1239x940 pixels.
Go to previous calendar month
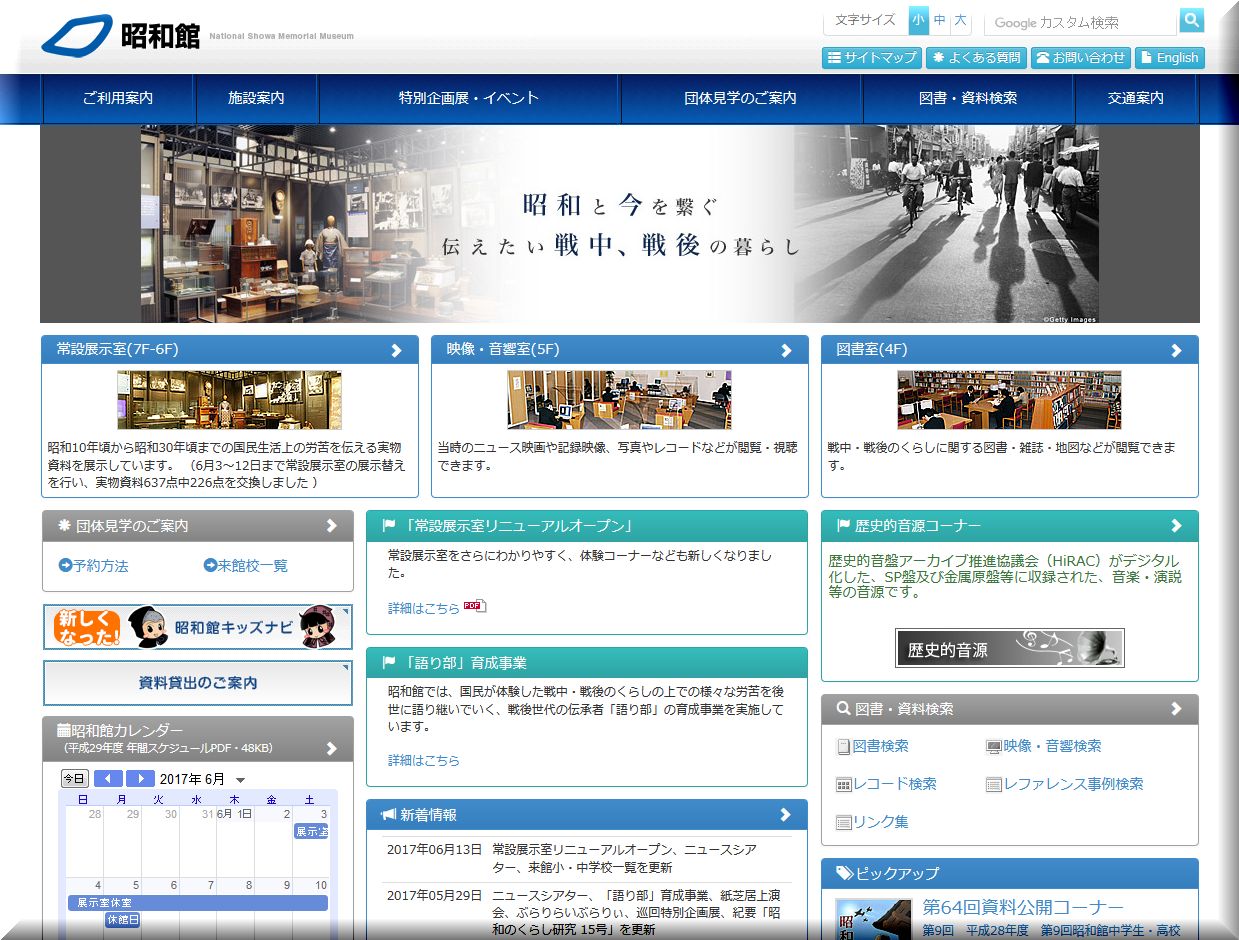coord(109,779)
